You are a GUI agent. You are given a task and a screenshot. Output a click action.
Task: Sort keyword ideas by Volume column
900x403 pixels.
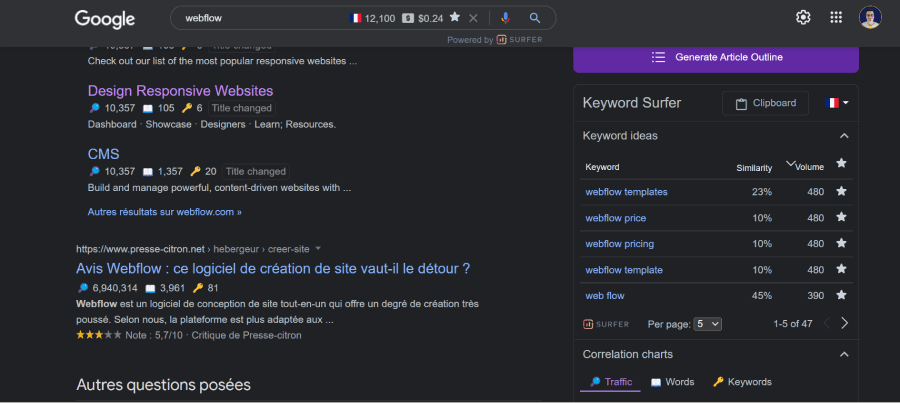pos(809,167)
